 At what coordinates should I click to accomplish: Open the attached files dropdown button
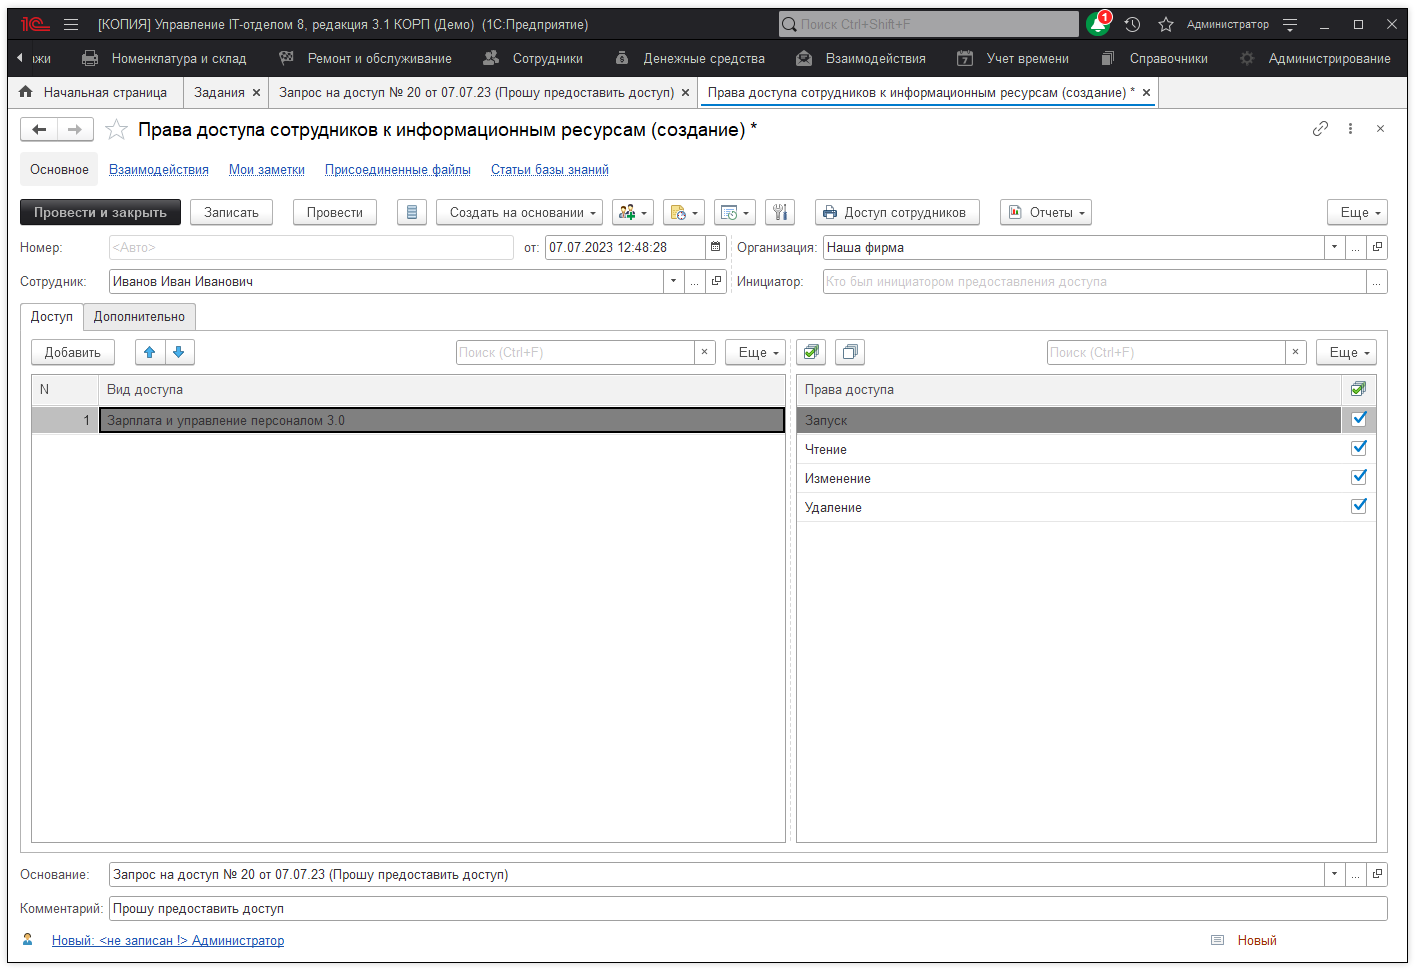[684, 212]
